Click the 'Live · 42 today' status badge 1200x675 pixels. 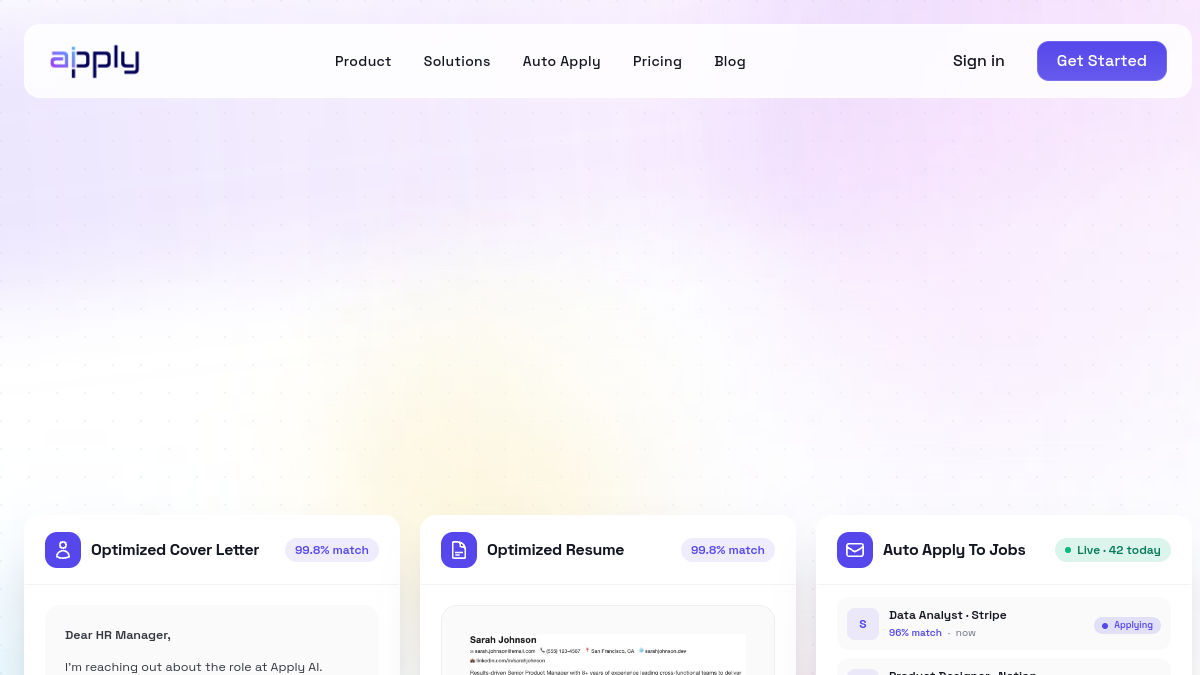(x=1113, y=550)
